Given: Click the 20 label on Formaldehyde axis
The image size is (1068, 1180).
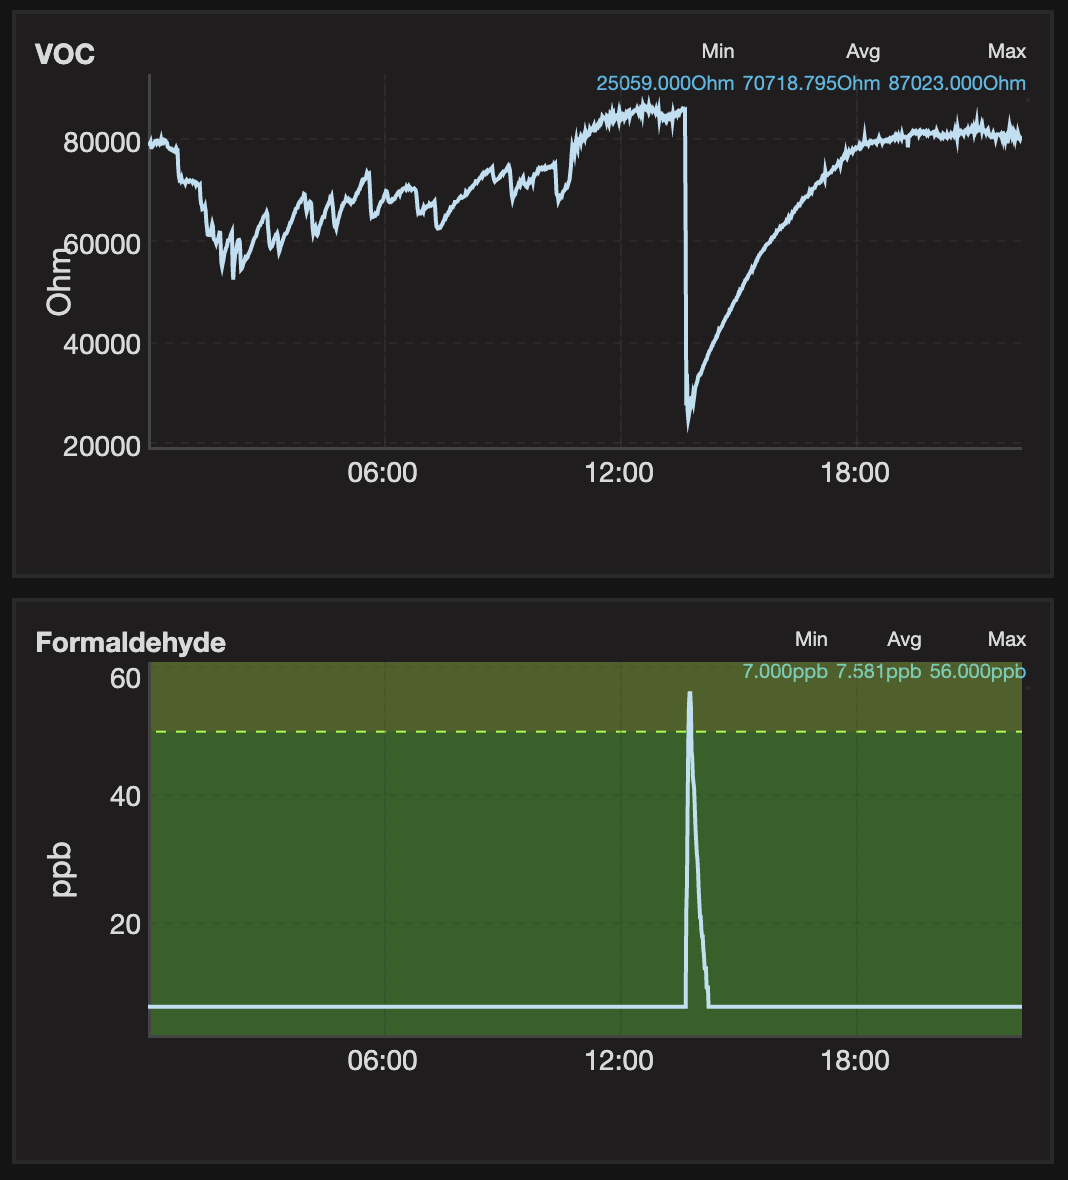Looking at the screenshot, I should click(x=125, y=924).
